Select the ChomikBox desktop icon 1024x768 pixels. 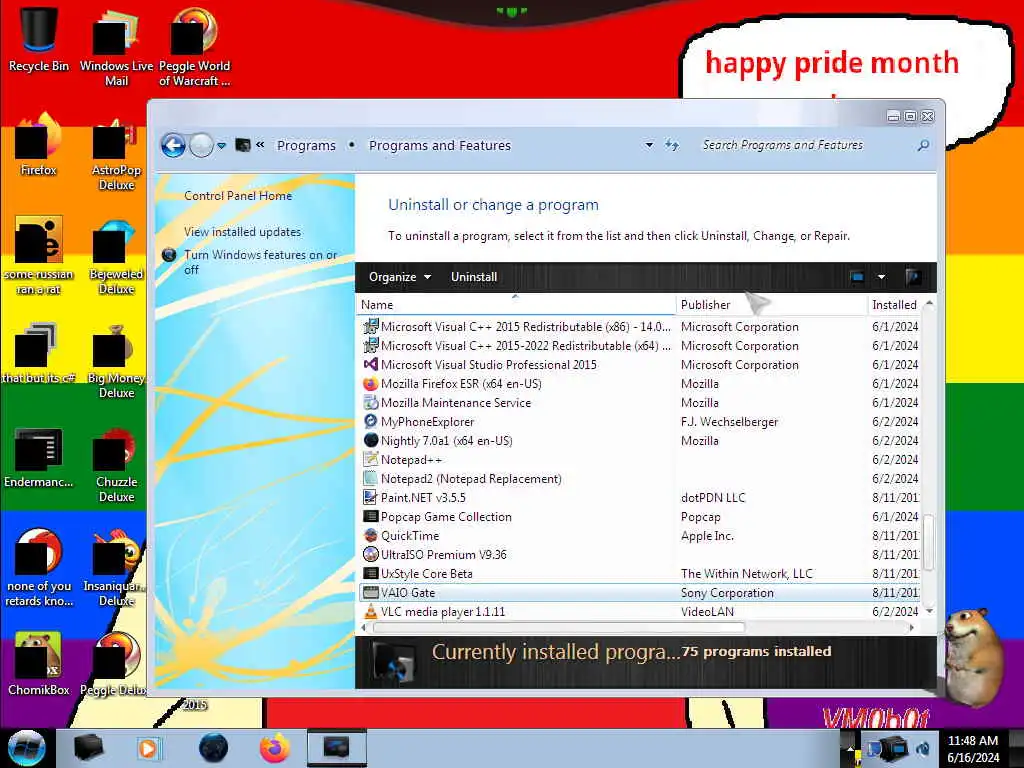39,664
